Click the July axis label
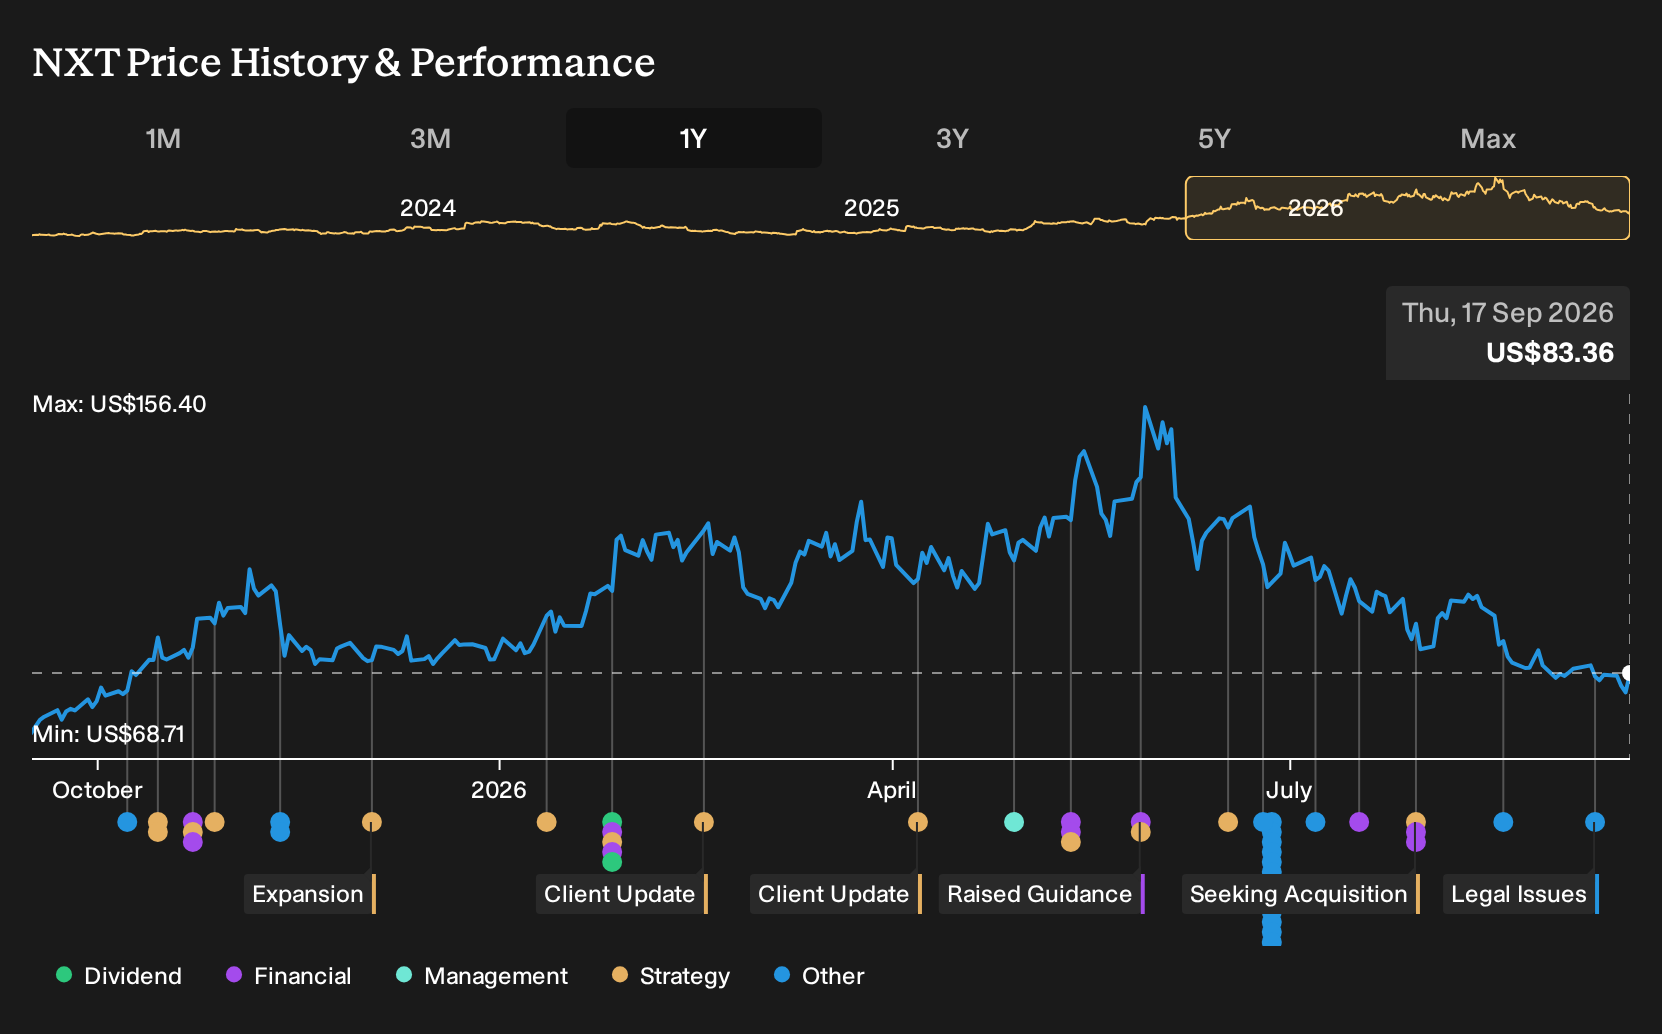1662x1034 pixels. 1289,790
